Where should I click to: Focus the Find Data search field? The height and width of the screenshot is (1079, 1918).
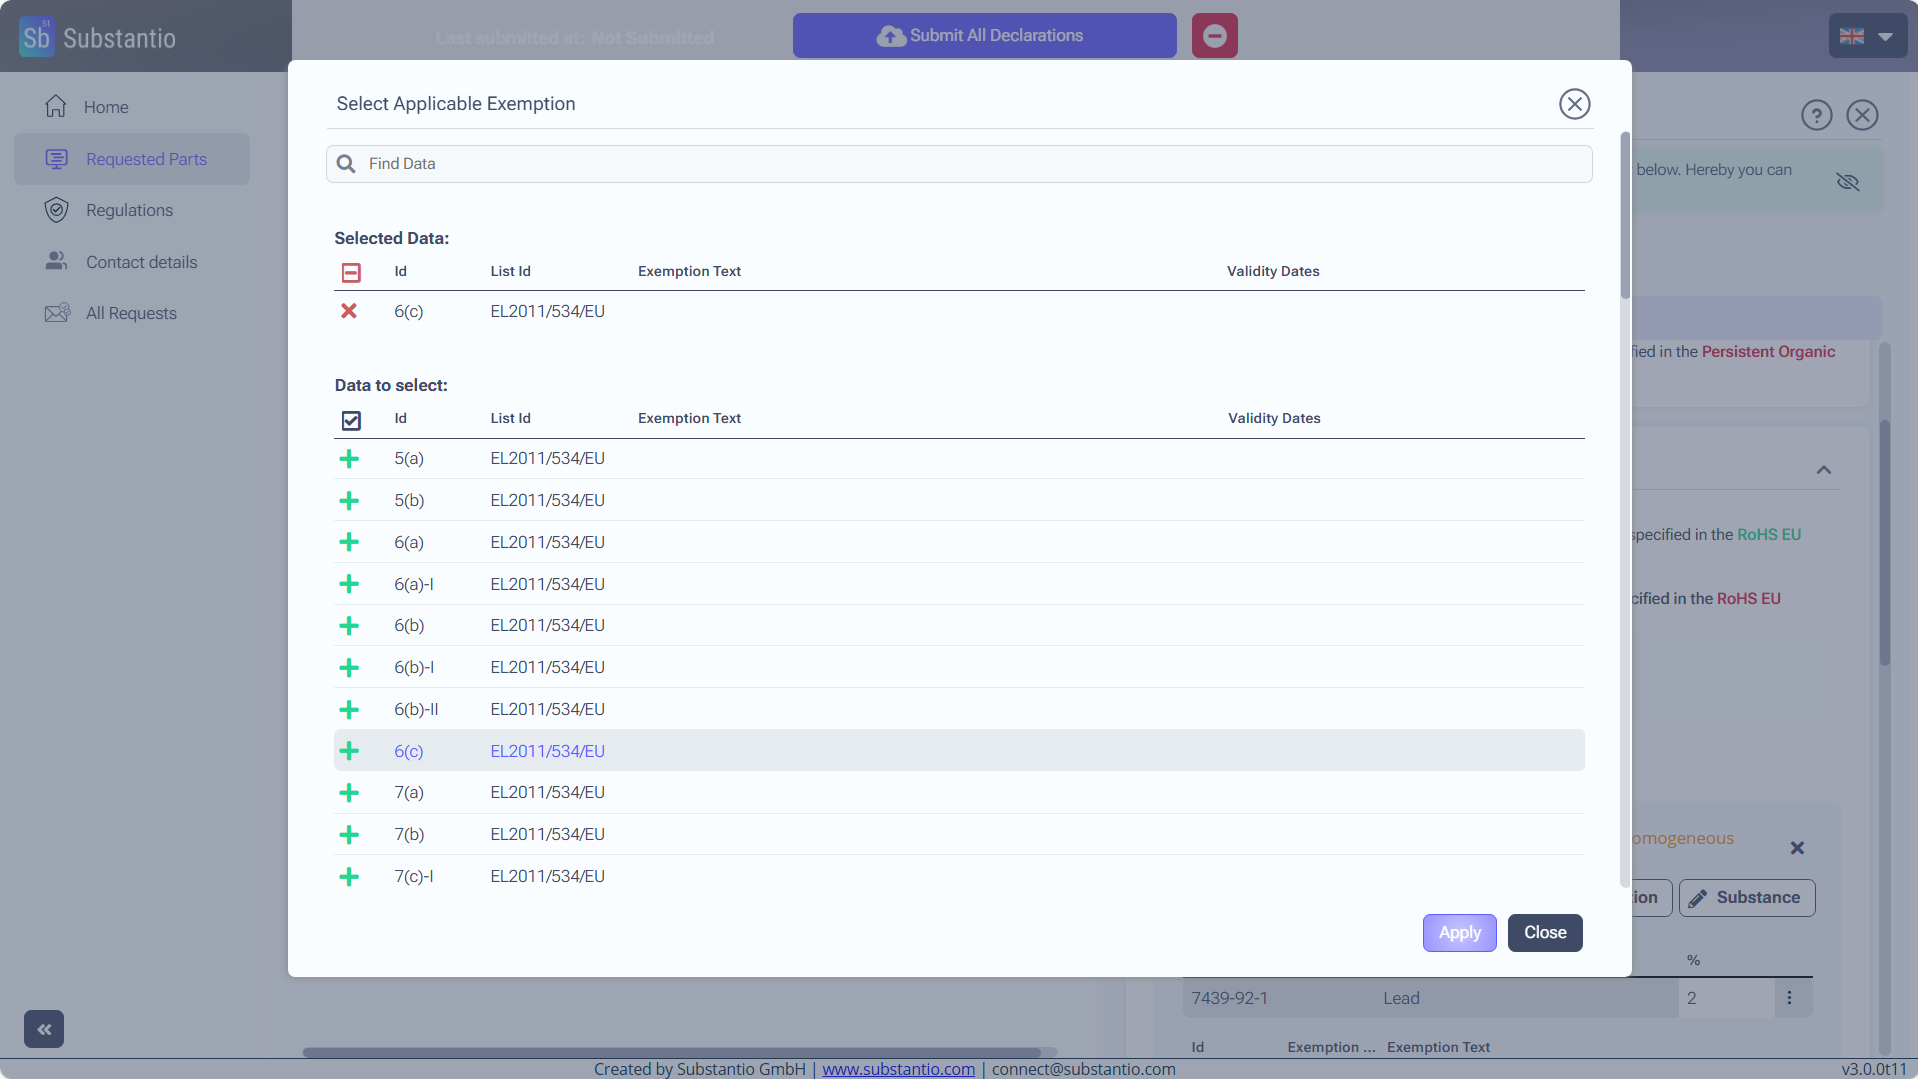960,164
